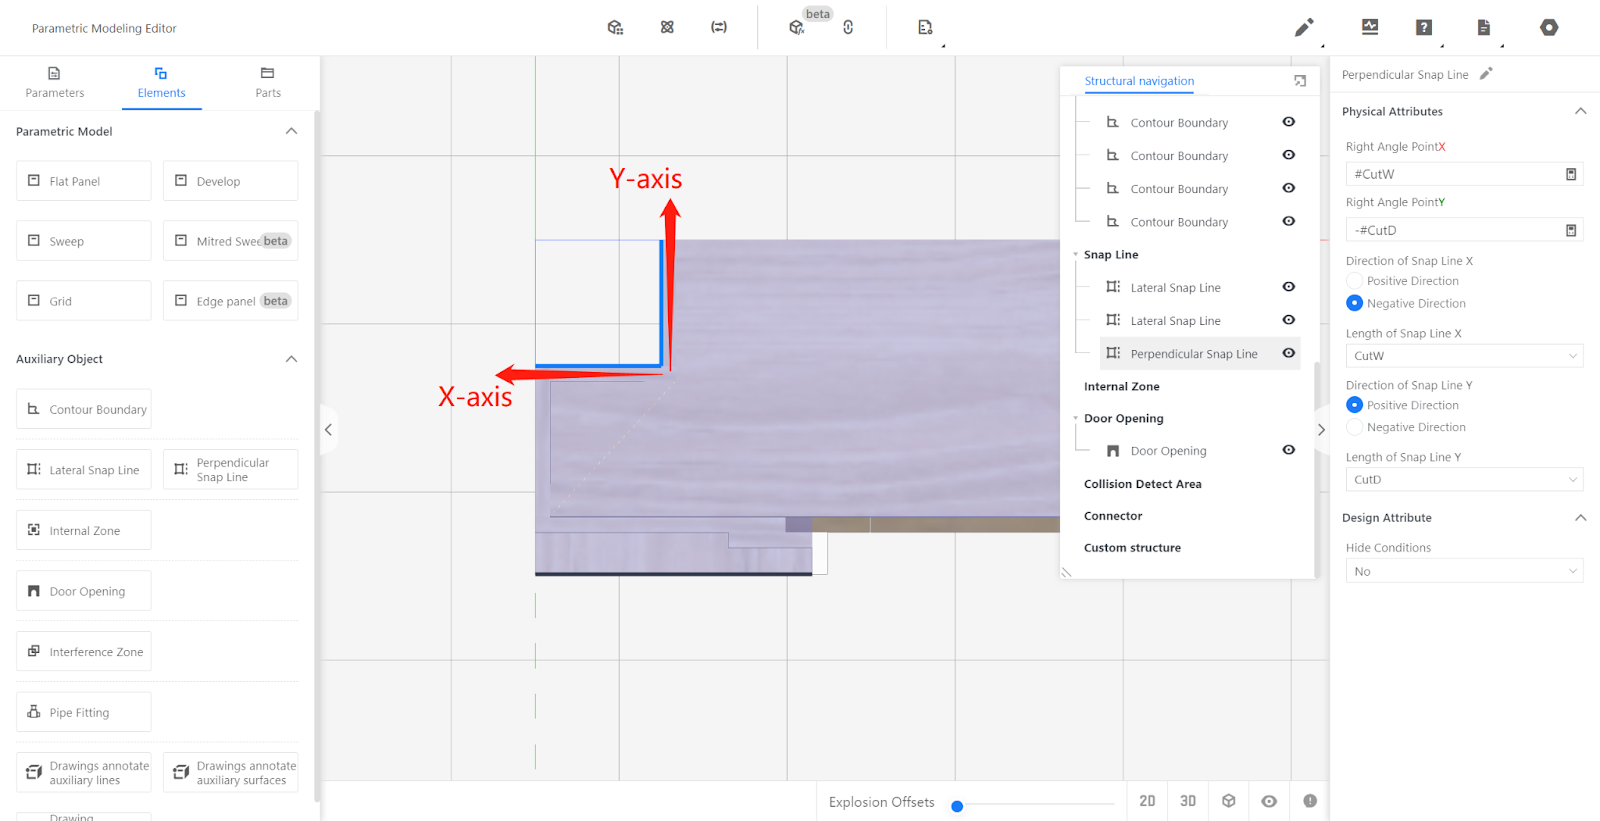Image resolution: width=1600 pixels, height=821 pixels.
Task: Click the Explosion Offsets slider handle
Action: click(x=957, y=806)
